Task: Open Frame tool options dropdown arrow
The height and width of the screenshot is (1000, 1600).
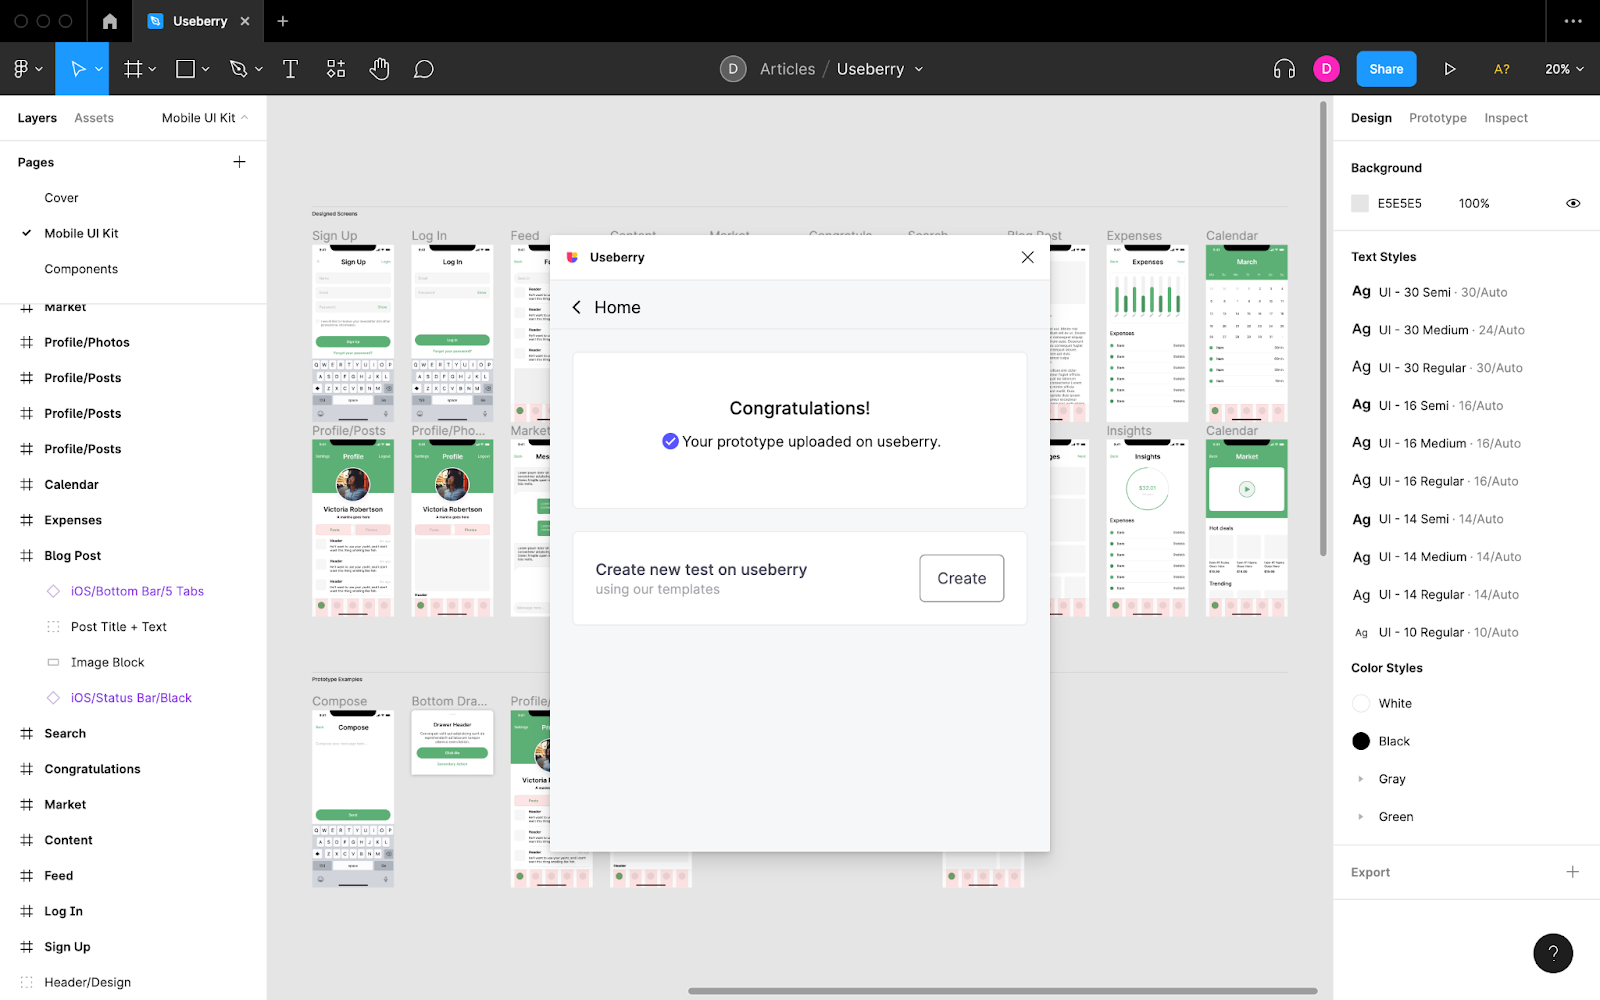Action: pos(152,69)
